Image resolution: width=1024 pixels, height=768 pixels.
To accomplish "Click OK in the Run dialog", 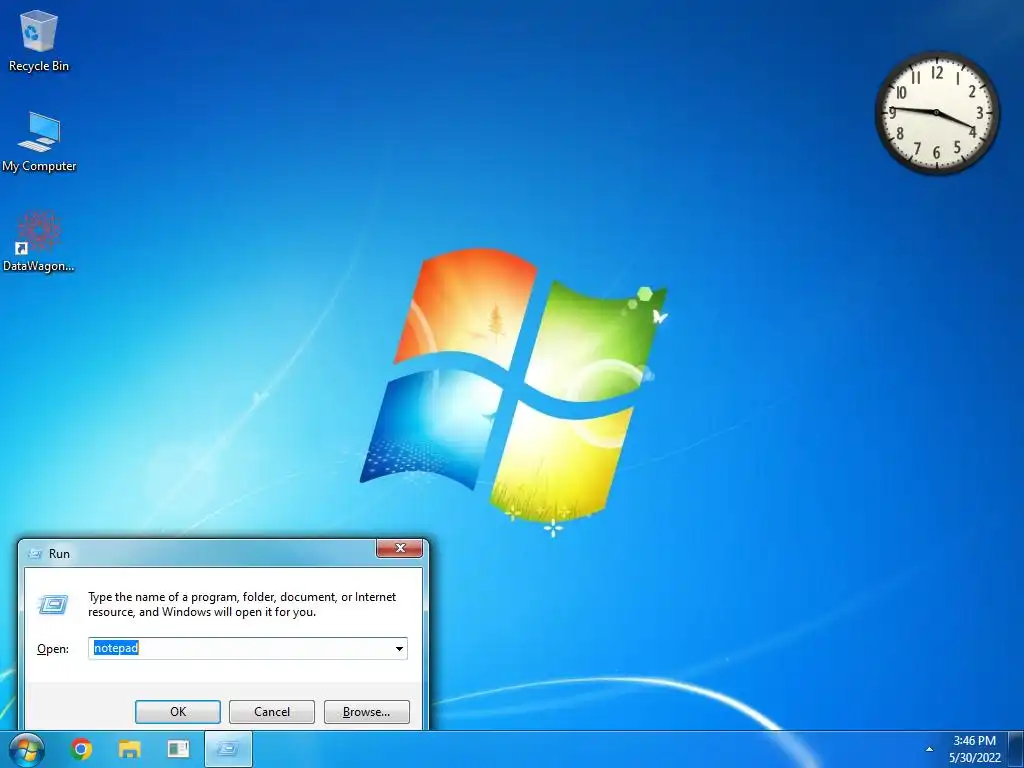I will pos(178,712).
